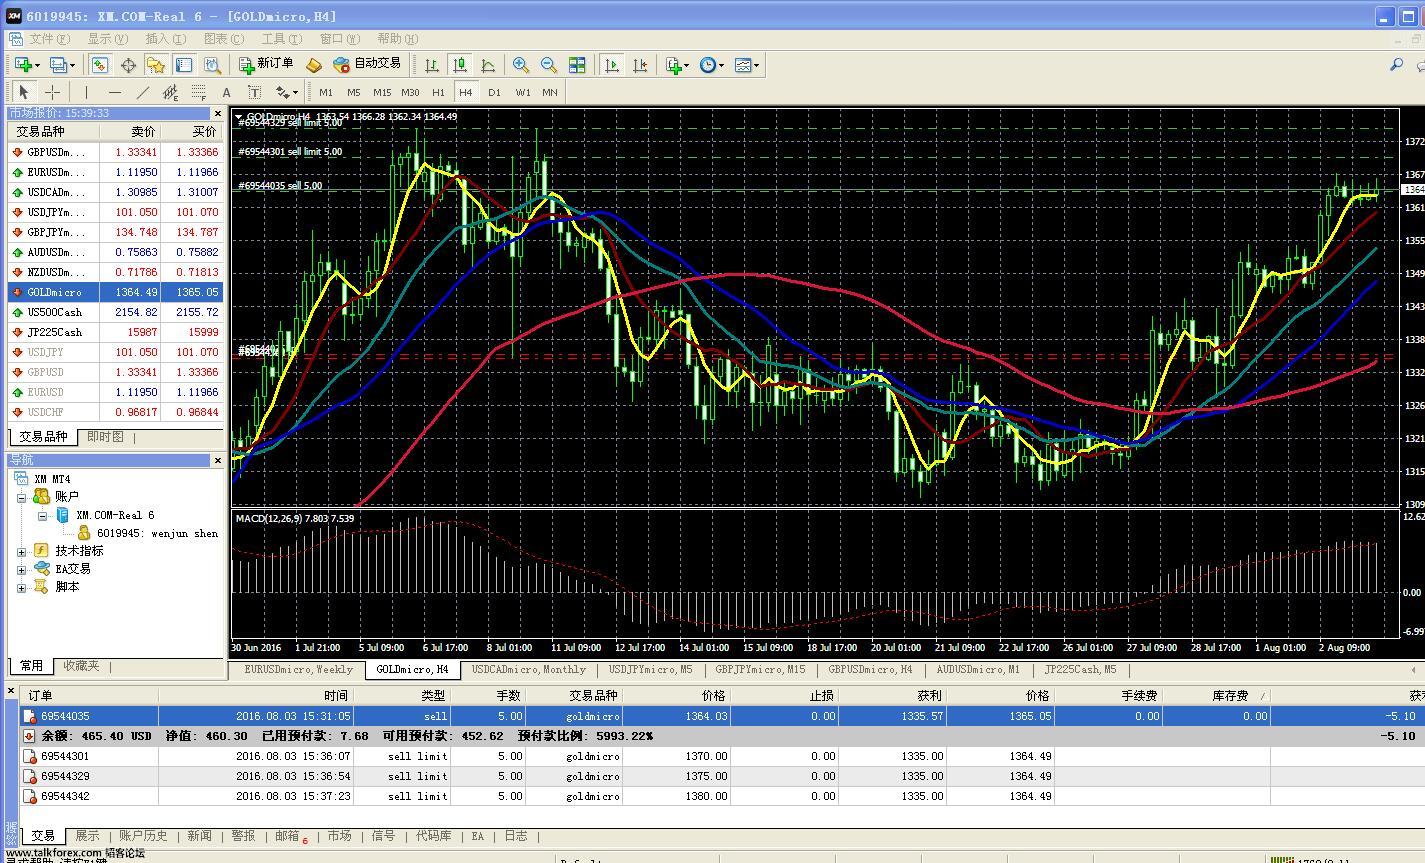Select order 69544301 sell limit row
Image resolution: width=1425 pixels, height=863 pixels.
point(722,756)
